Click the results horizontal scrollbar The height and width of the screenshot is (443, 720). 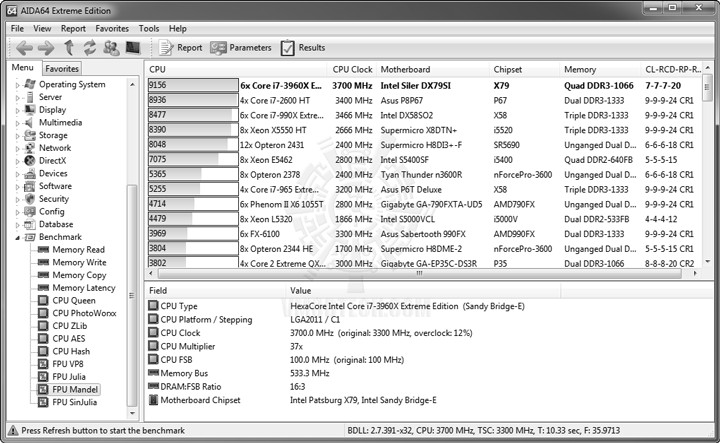[419, 273]
